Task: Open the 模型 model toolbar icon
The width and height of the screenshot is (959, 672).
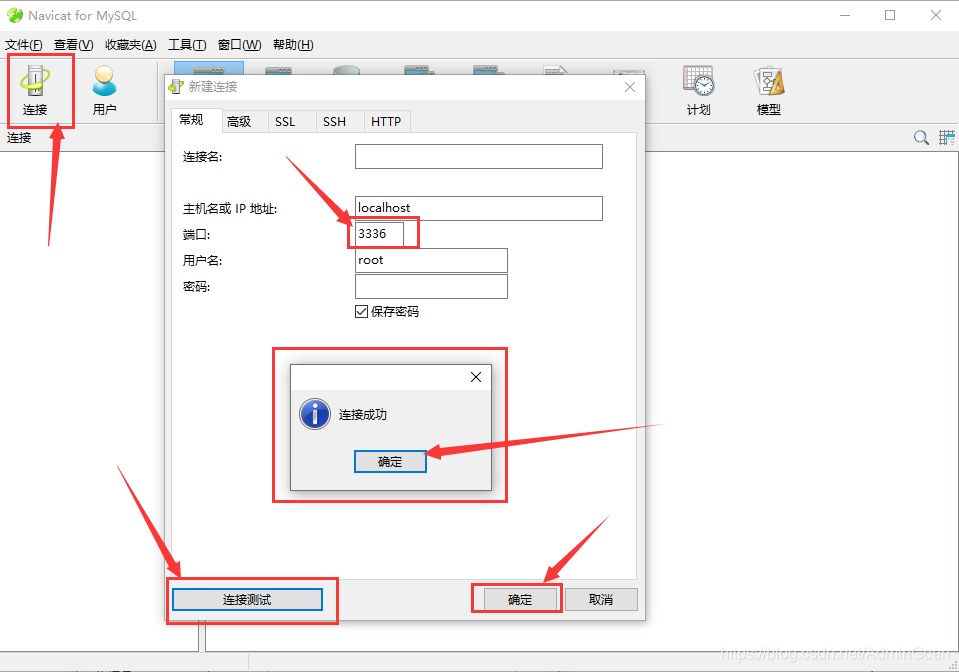Action: [x=769, y=89]
